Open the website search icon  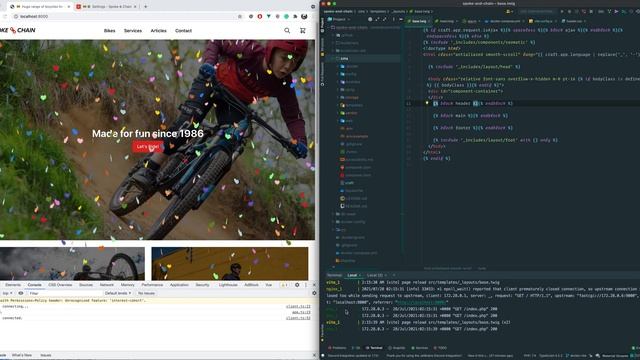(287, 31)
